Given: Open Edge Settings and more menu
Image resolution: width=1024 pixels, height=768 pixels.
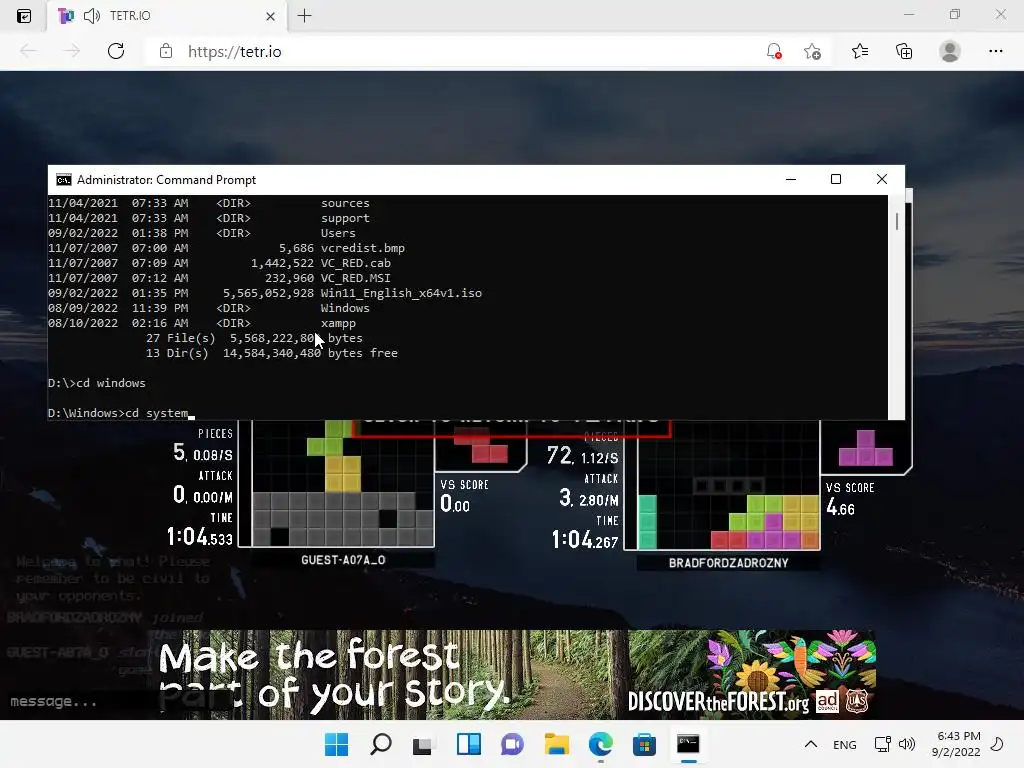Looking at the screenshot, I should 995,51.
